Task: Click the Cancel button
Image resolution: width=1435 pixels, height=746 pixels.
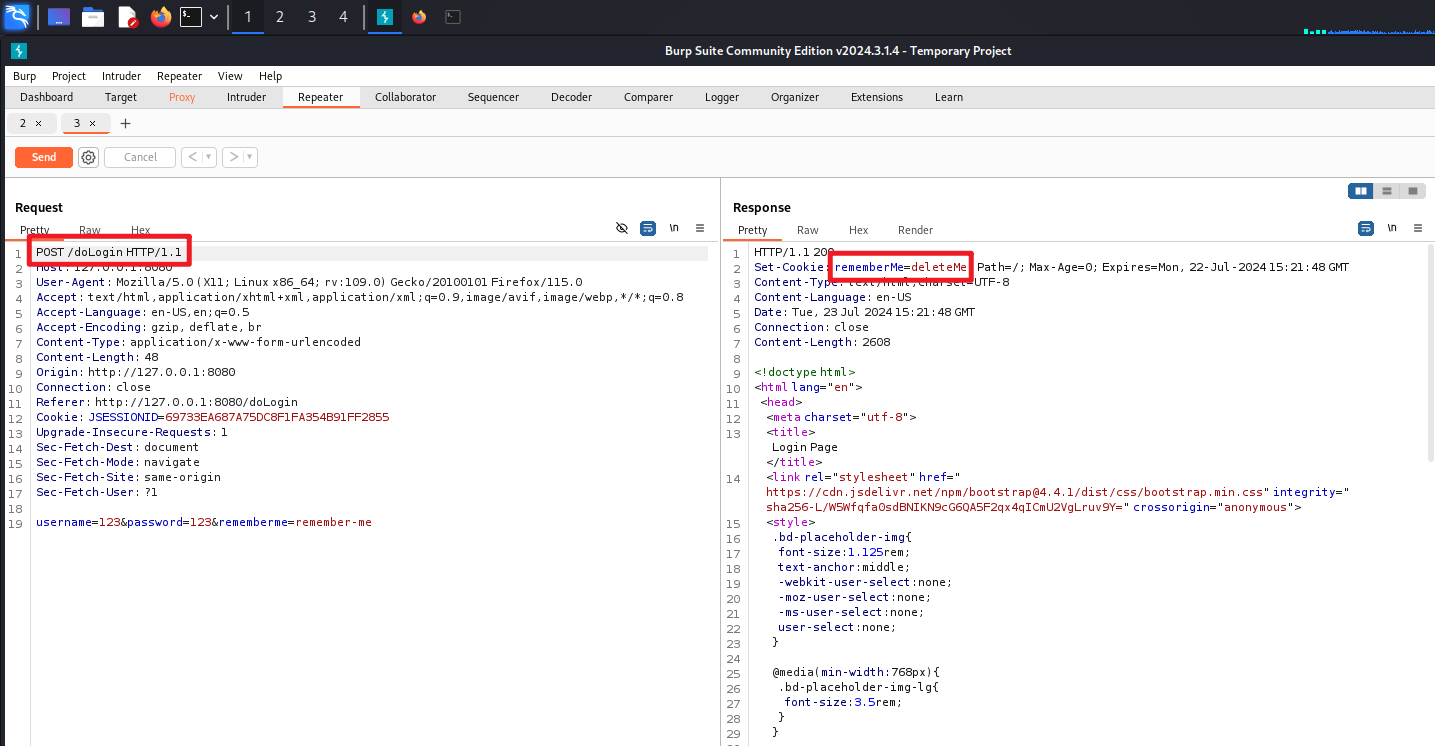Action: pyautogui.click(x=140, y=157)
